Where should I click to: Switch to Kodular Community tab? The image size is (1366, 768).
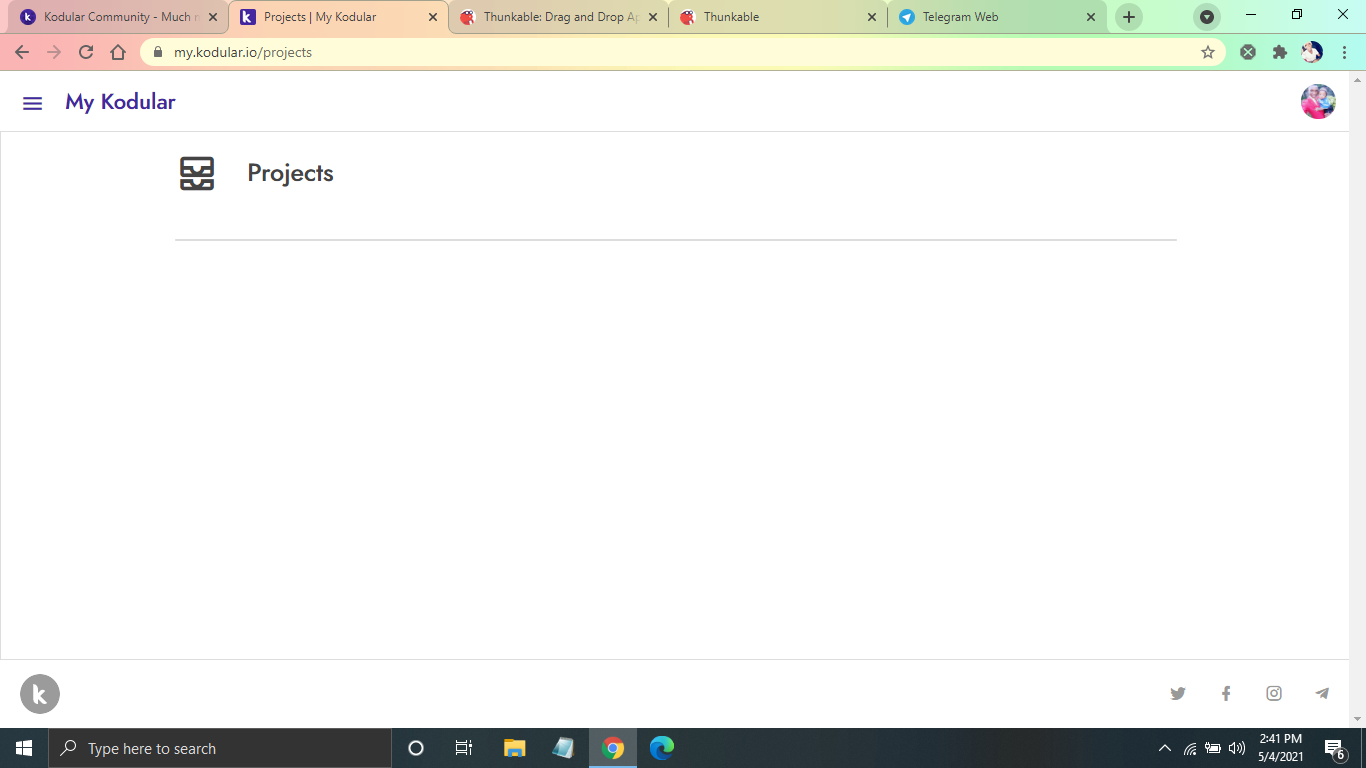point(115,17)
